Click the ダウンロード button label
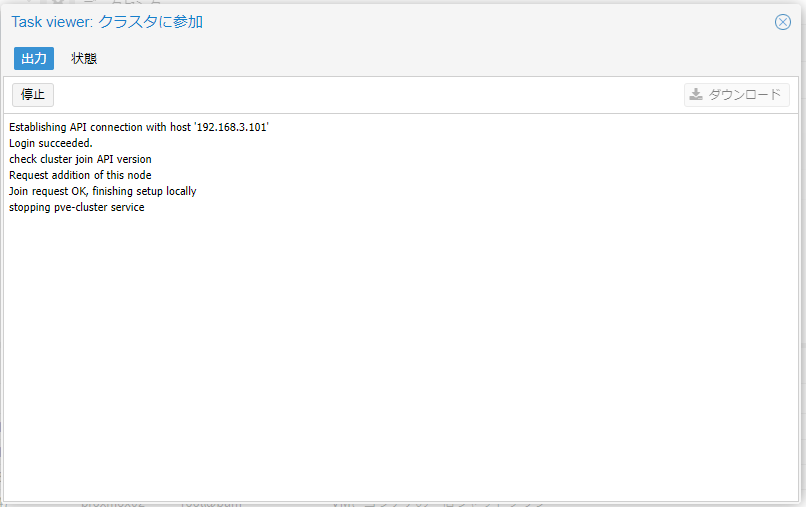The height and width of the screenshot is (507, 806). pyautogui.click(x=745, y=95)
